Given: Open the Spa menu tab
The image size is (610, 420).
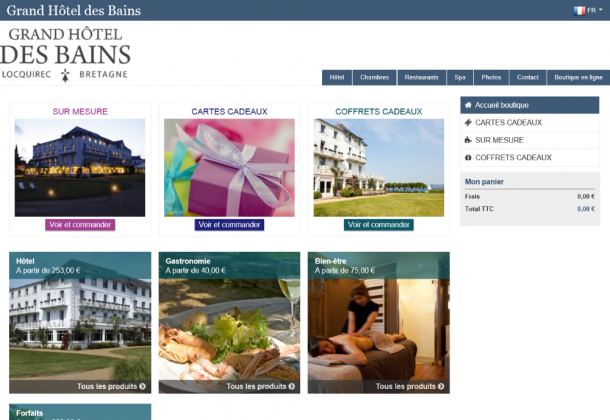Looking at the screenshot, I should [460, 77].
